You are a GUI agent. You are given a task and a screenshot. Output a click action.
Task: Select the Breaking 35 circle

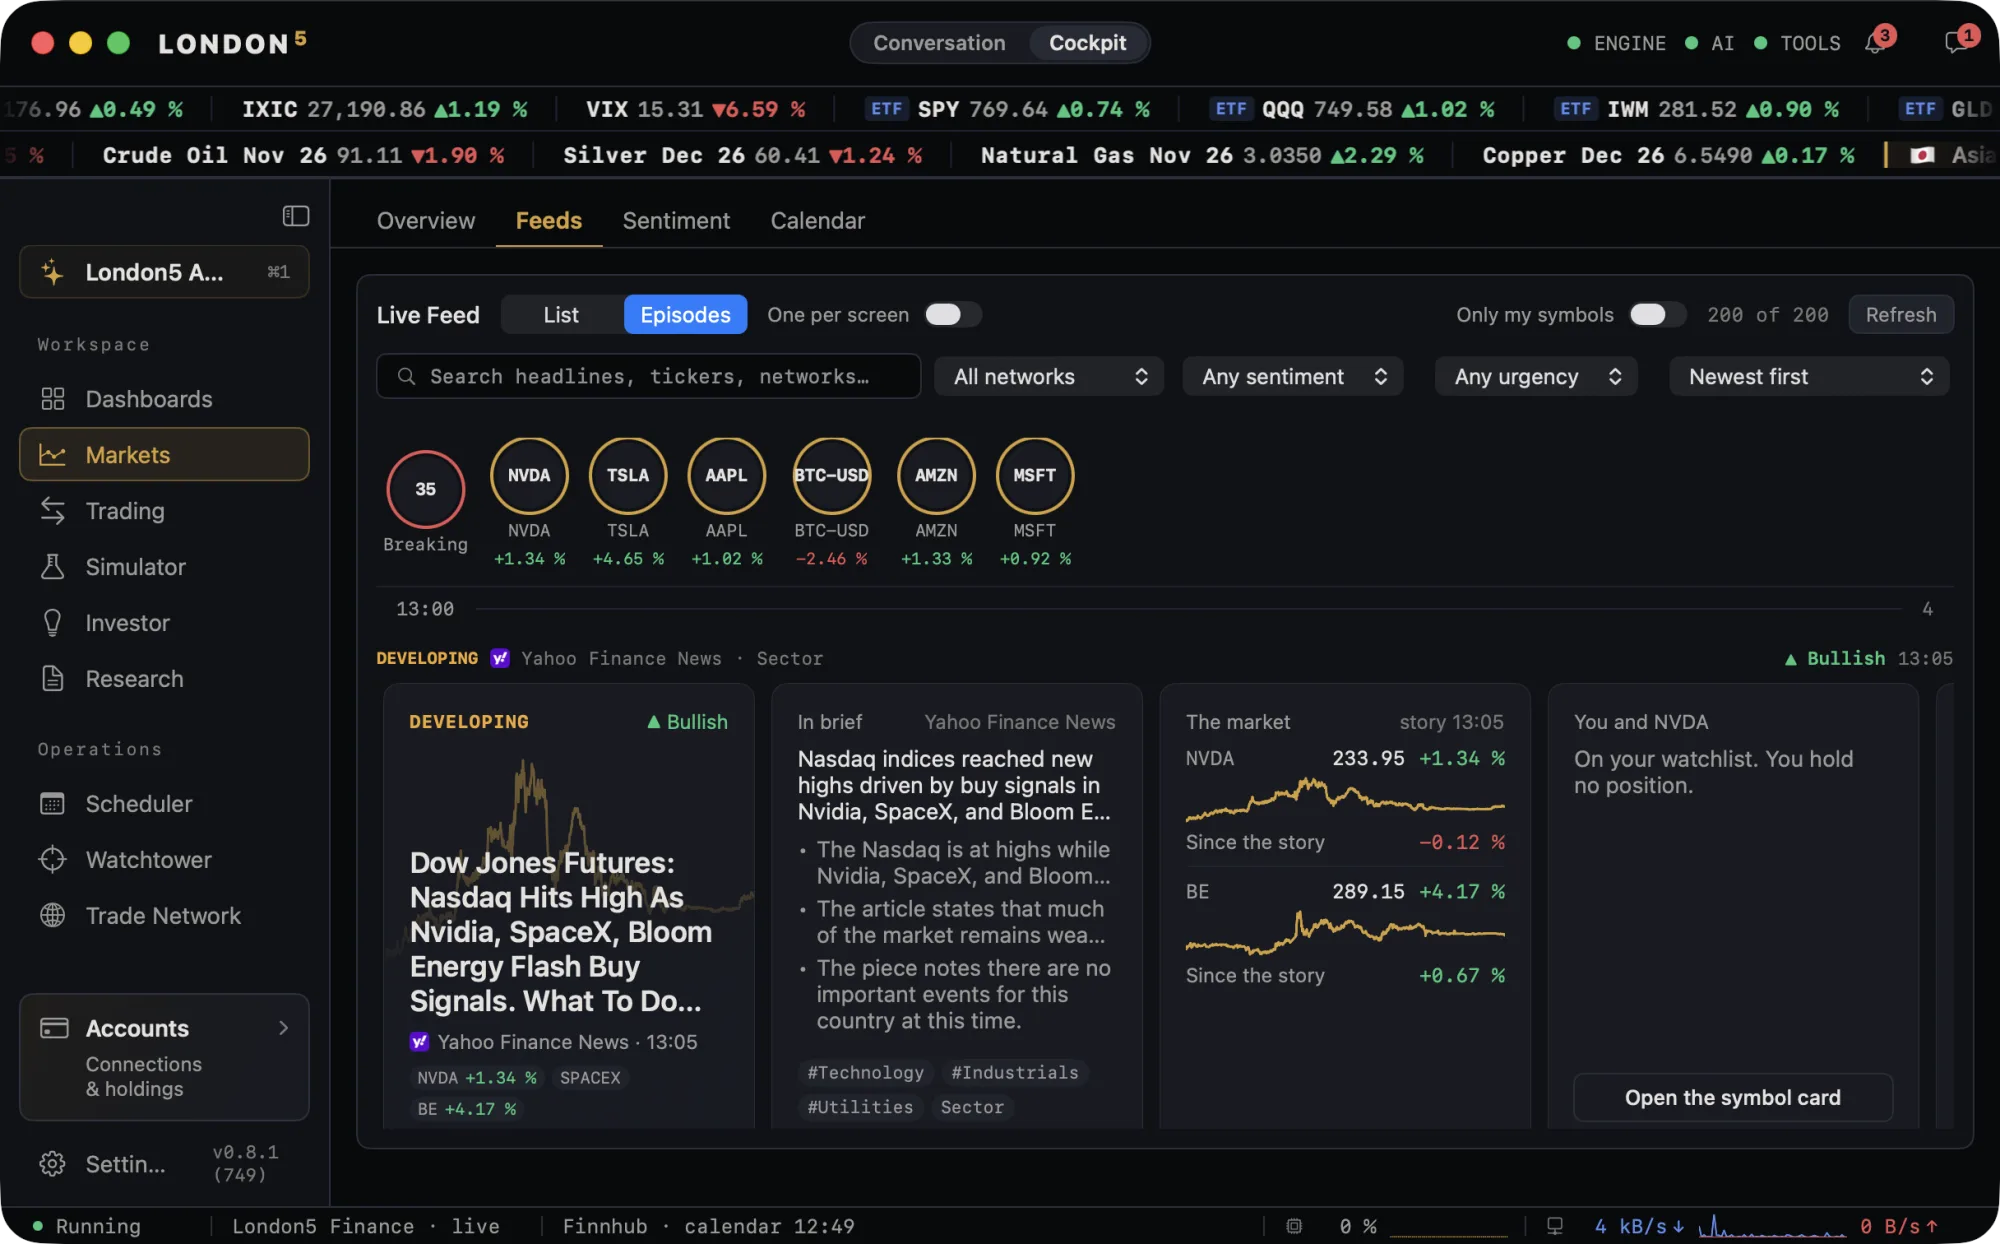426,489
